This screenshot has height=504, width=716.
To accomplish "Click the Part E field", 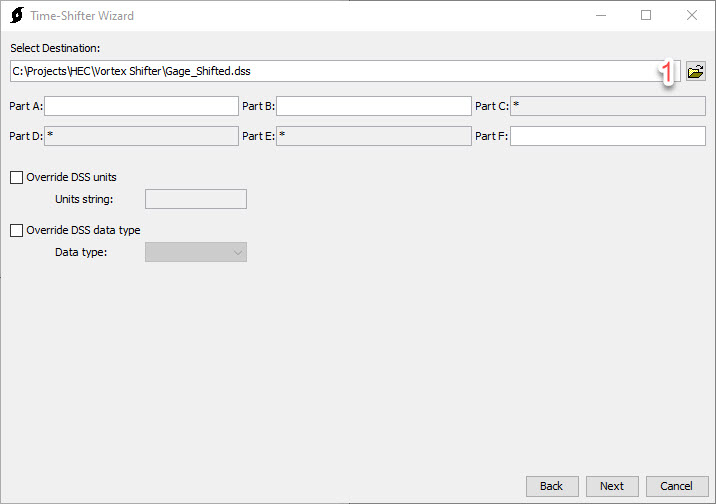I will (x=374, y=136).
